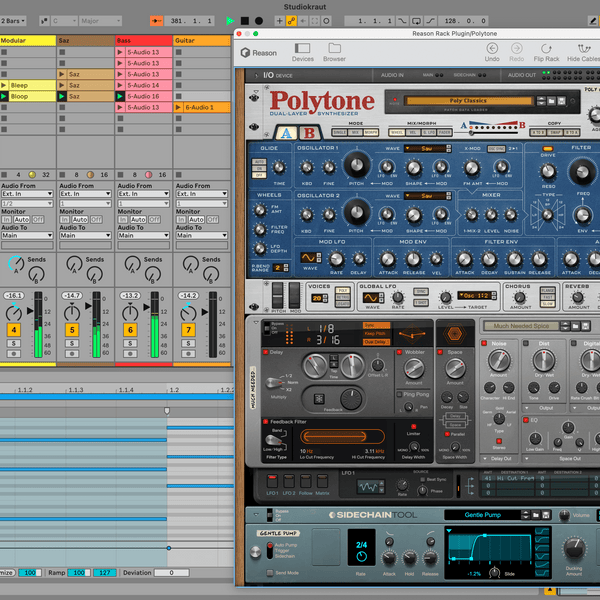600x600 pixels.
Task: Click the Bass track header
Action: [x=143, y=41]
